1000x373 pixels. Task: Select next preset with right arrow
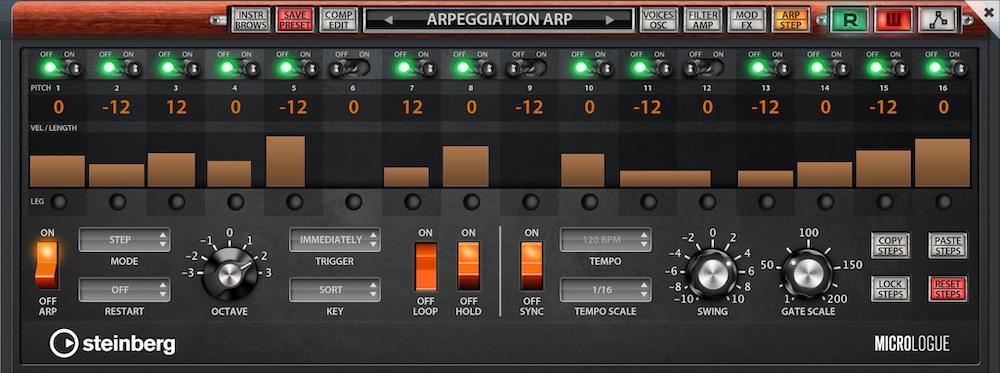point(610,20)
